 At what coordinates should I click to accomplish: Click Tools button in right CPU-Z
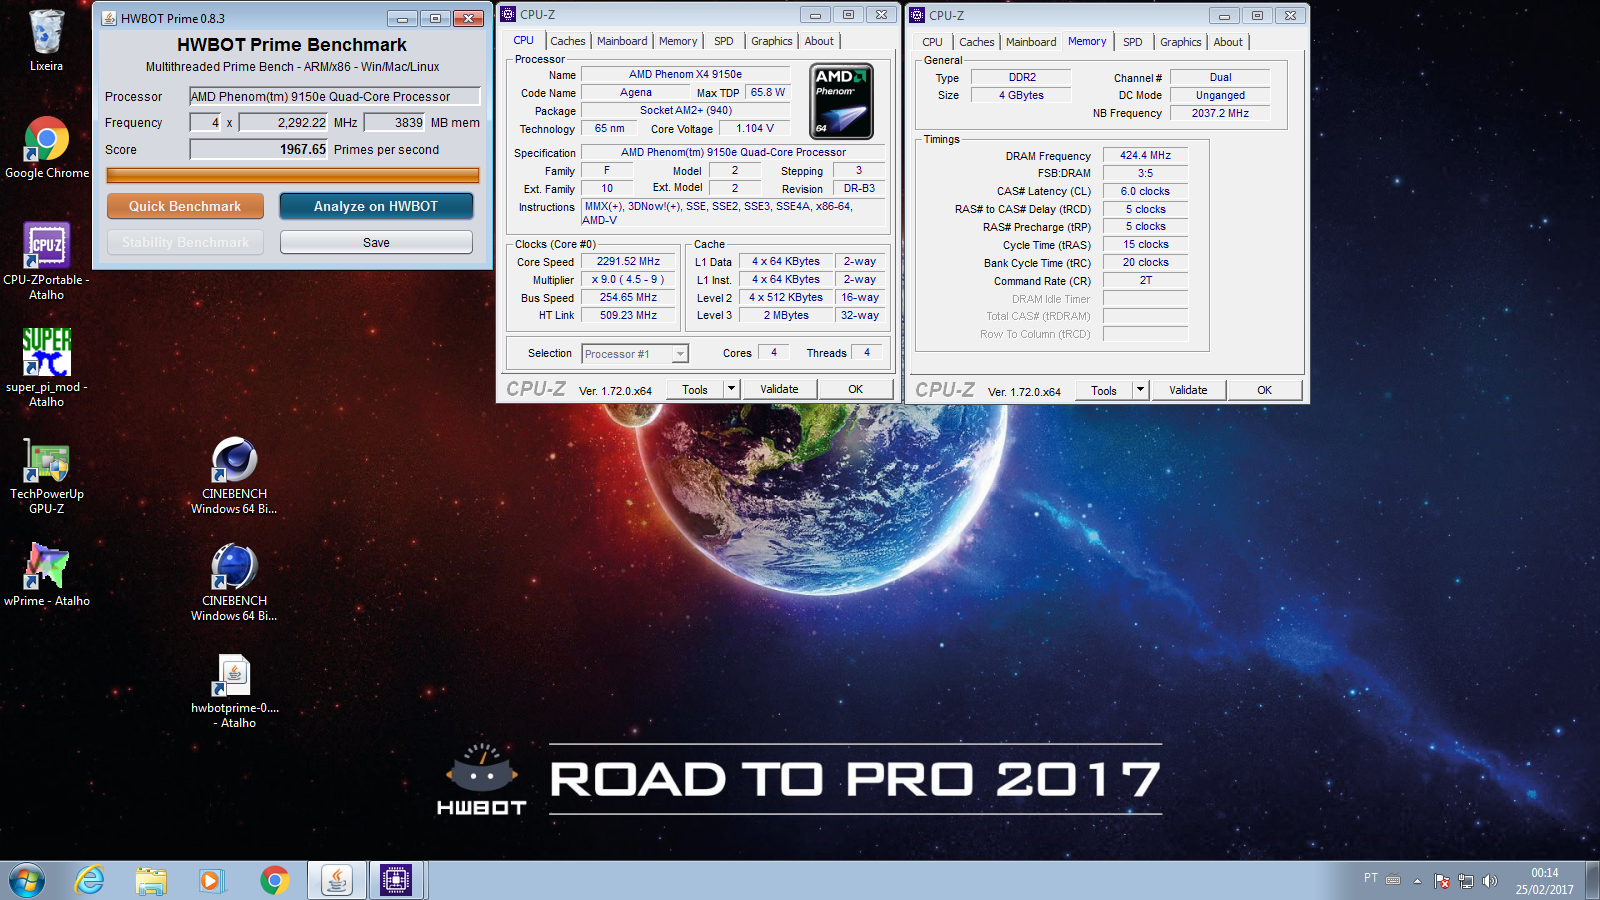[1104, 390]
